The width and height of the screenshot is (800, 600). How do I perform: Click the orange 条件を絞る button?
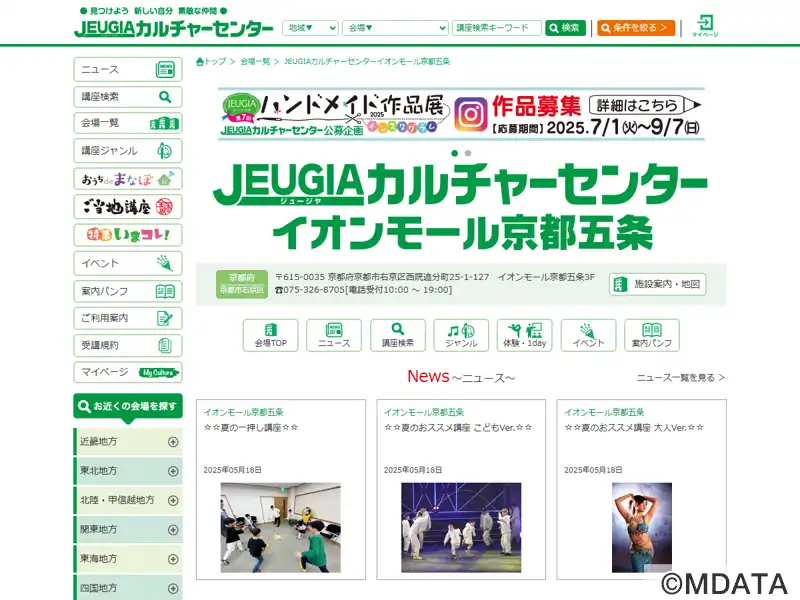[636, 28]
